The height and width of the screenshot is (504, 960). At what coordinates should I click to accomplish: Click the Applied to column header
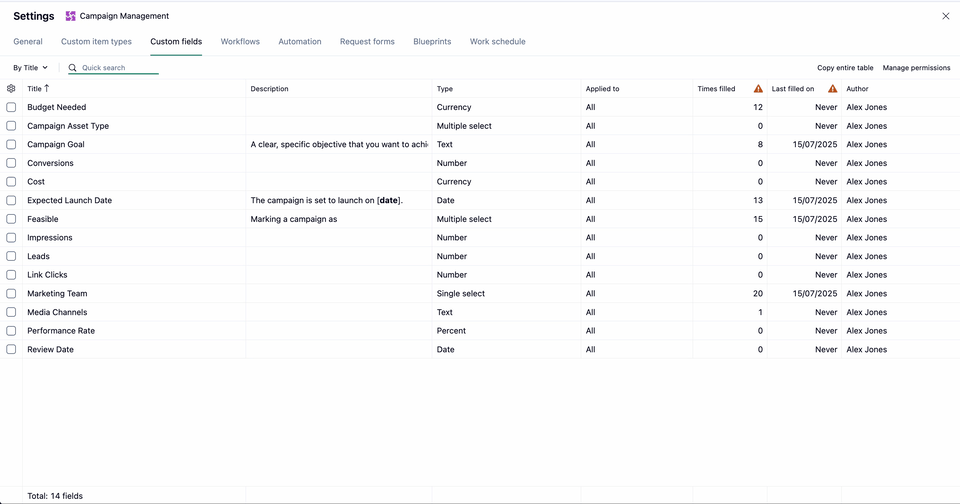pos(602,89)
